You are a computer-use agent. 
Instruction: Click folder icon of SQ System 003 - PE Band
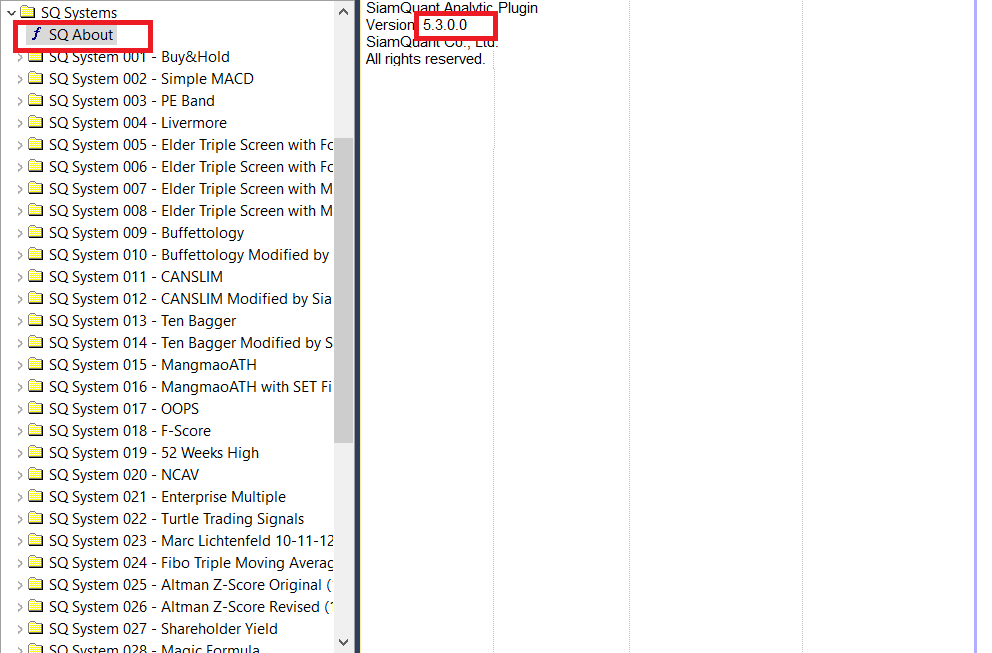(x=36, y=101)
